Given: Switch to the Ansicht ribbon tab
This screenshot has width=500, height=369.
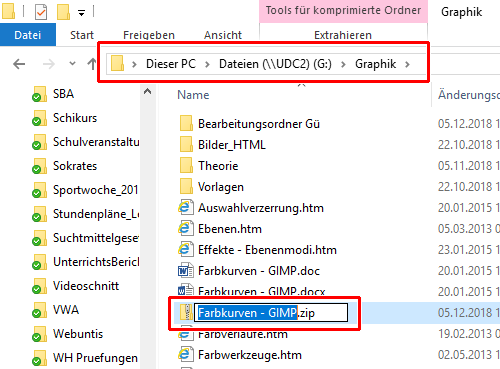Looking at the screenshot, I should [x=223, y=35].
